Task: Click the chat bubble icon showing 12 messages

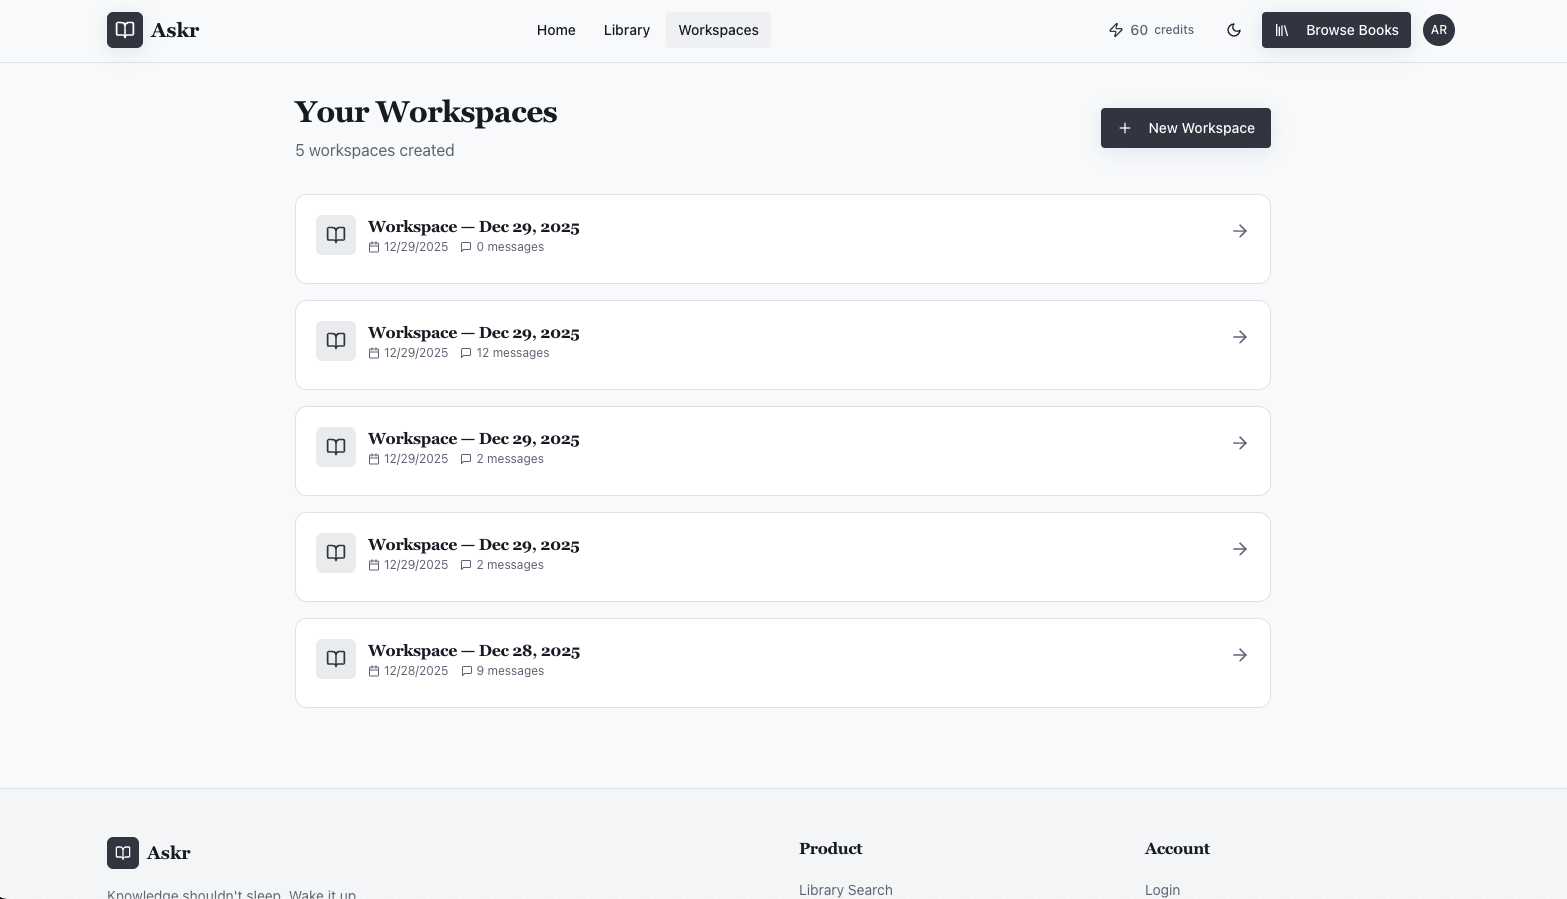Action: tap(466, 353)
